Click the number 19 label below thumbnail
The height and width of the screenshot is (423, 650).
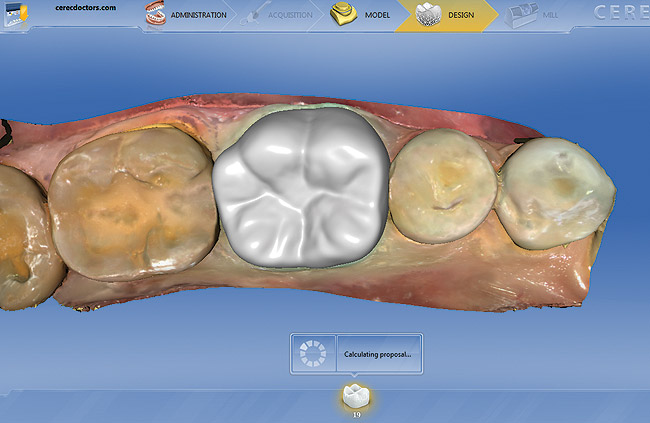pos(357,414)
